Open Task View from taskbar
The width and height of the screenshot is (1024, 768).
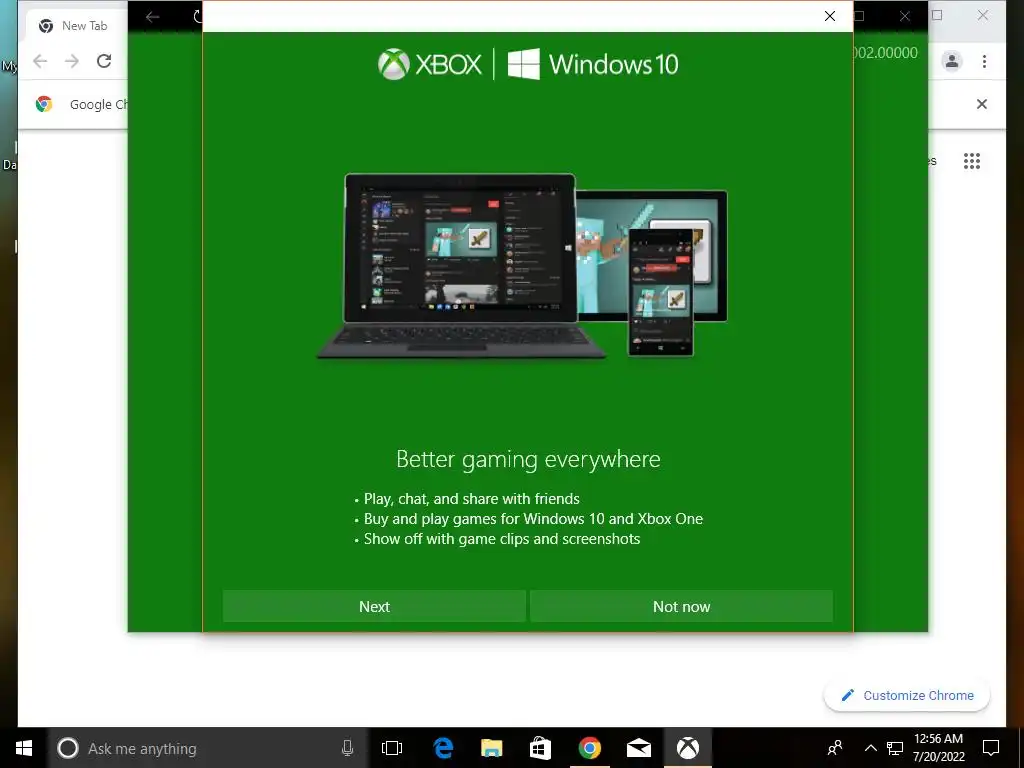point(392,748)
